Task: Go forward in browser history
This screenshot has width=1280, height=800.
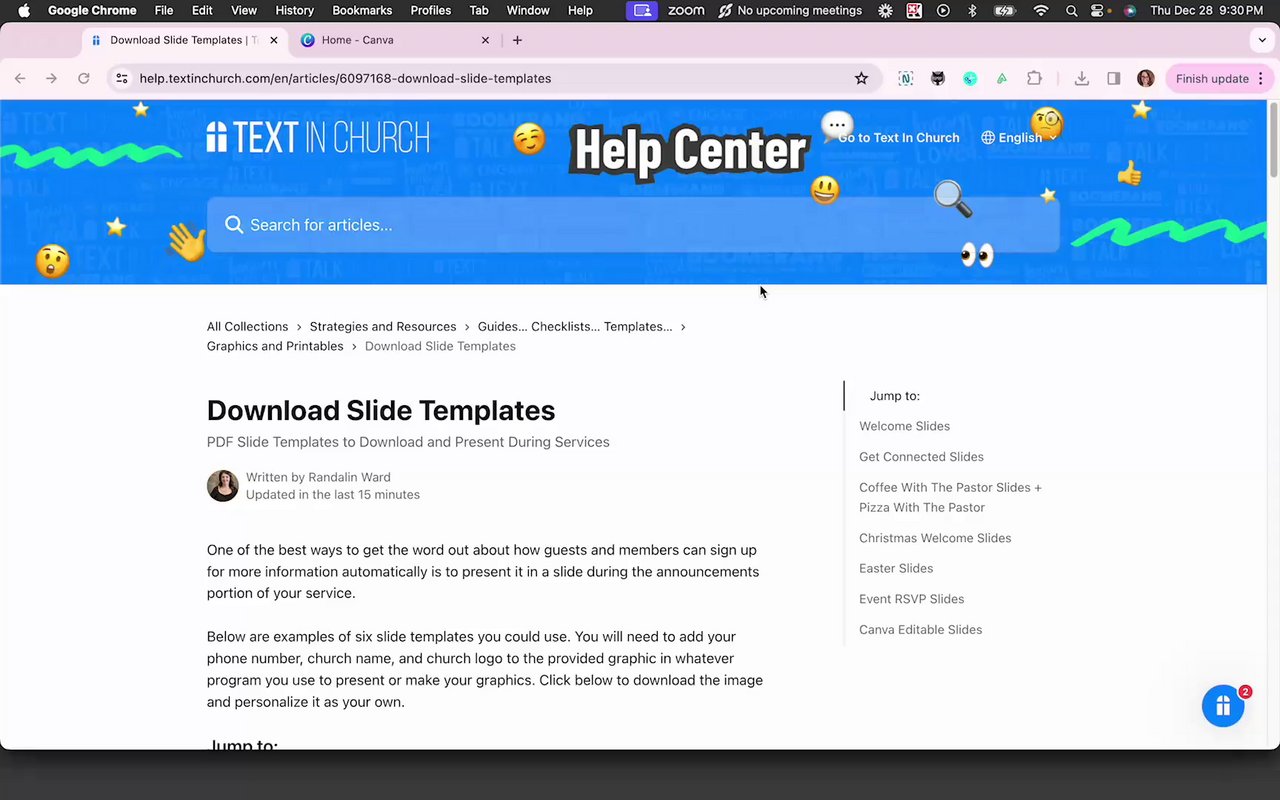Action: coord(51,78)
